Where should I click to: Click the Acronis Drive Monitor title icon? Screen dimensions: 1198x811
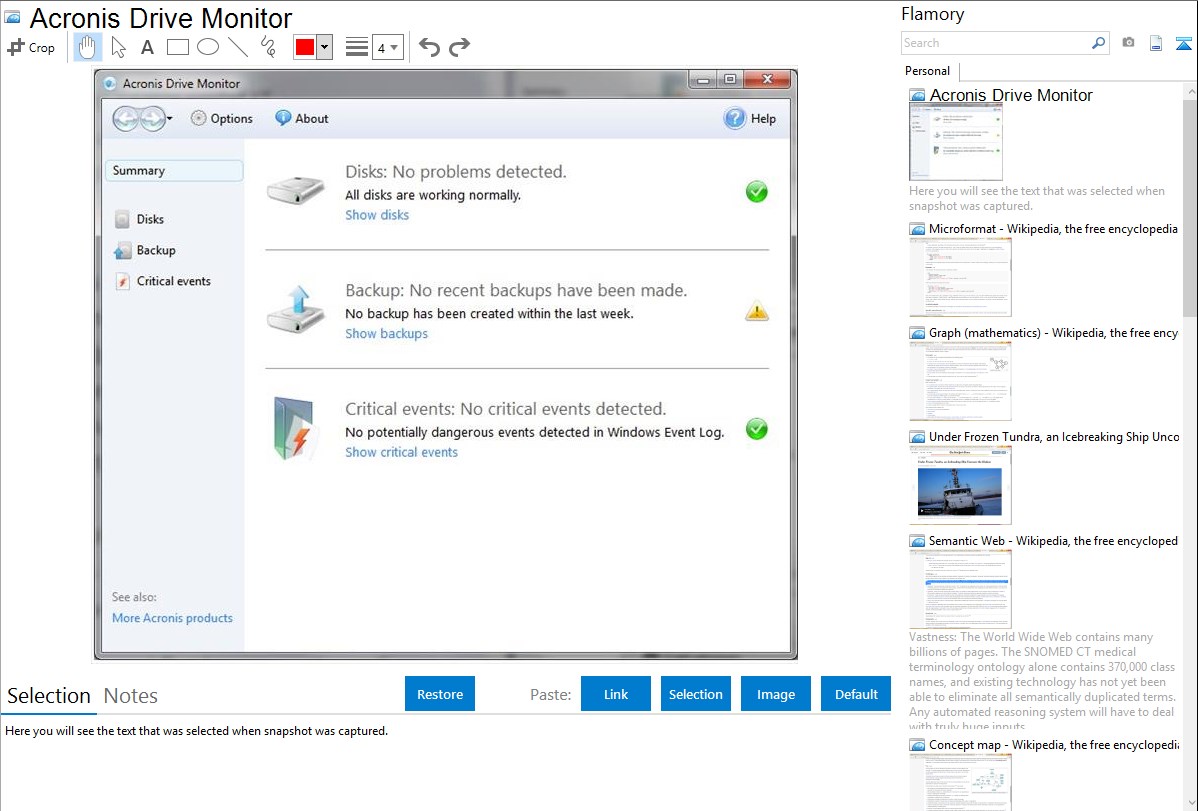click(x=13, y=17)
